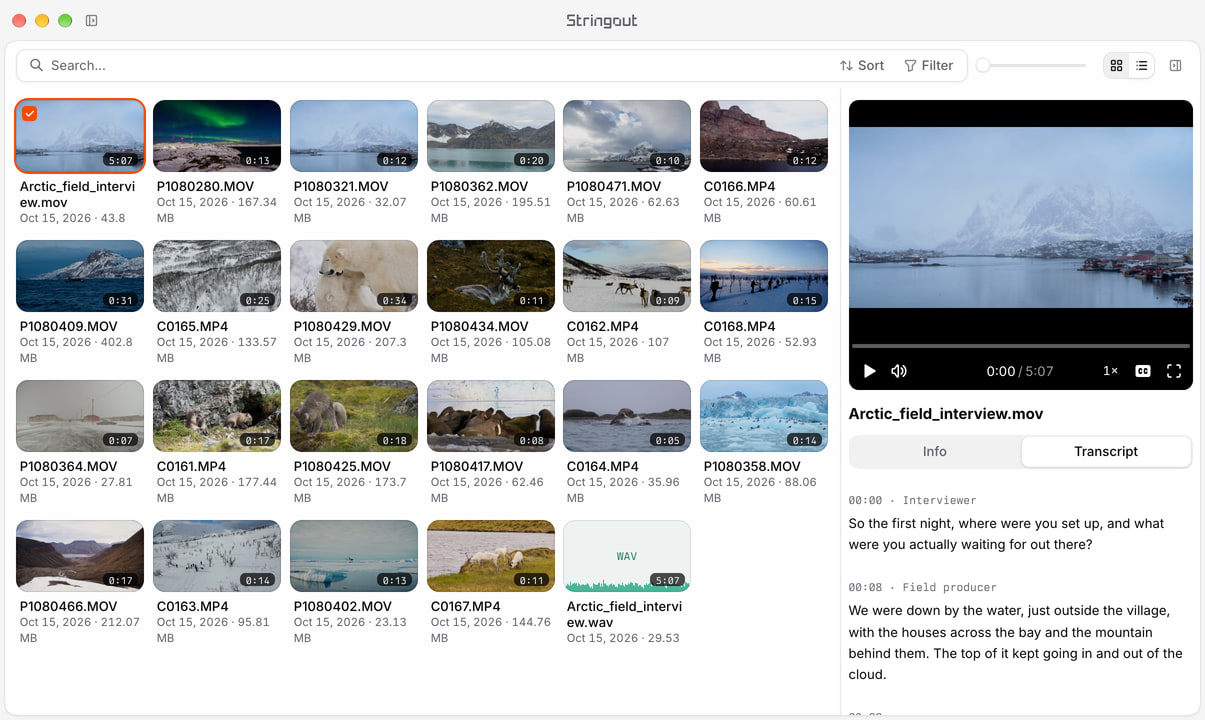
Task: Select the P1080434.MOV reindeer thumbnail
Action: click(x=491, y=276)
